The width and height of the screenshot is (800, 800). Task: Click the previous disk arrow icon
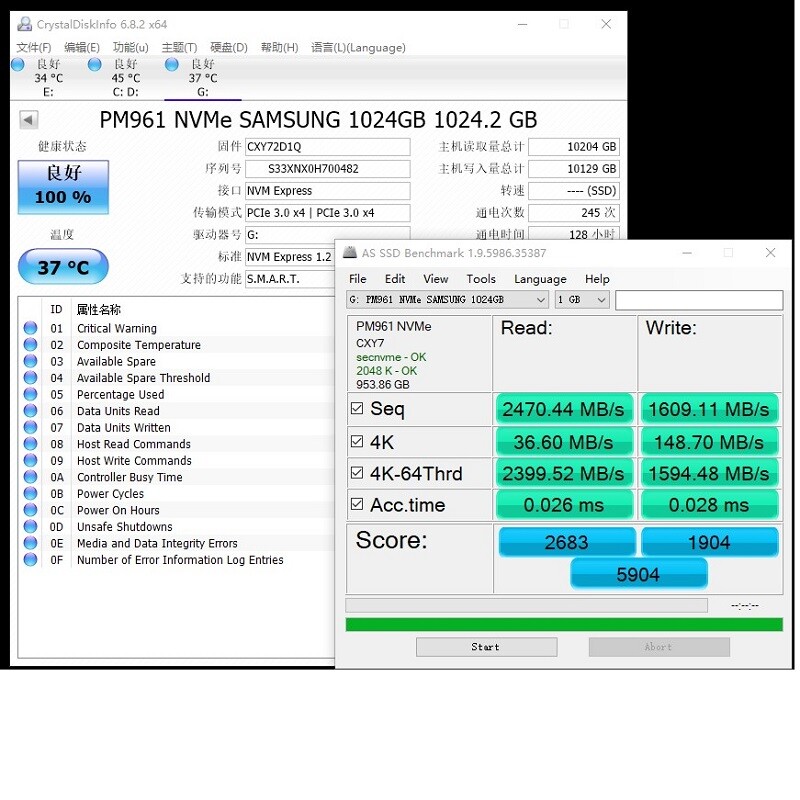pyautogui.click(x=29, y=120)
